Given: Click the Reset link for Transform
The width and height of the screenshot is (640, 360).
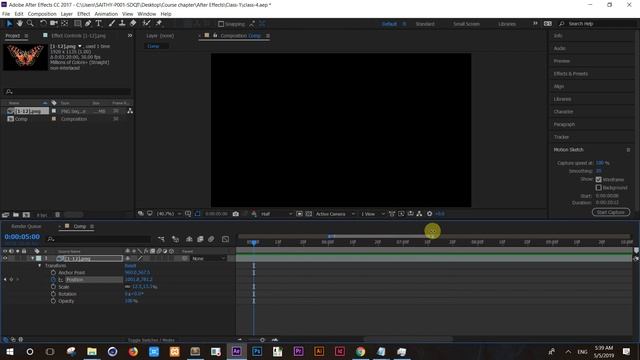Looking at the screenshot, I should pyautogui.click(x=130, y=265).
